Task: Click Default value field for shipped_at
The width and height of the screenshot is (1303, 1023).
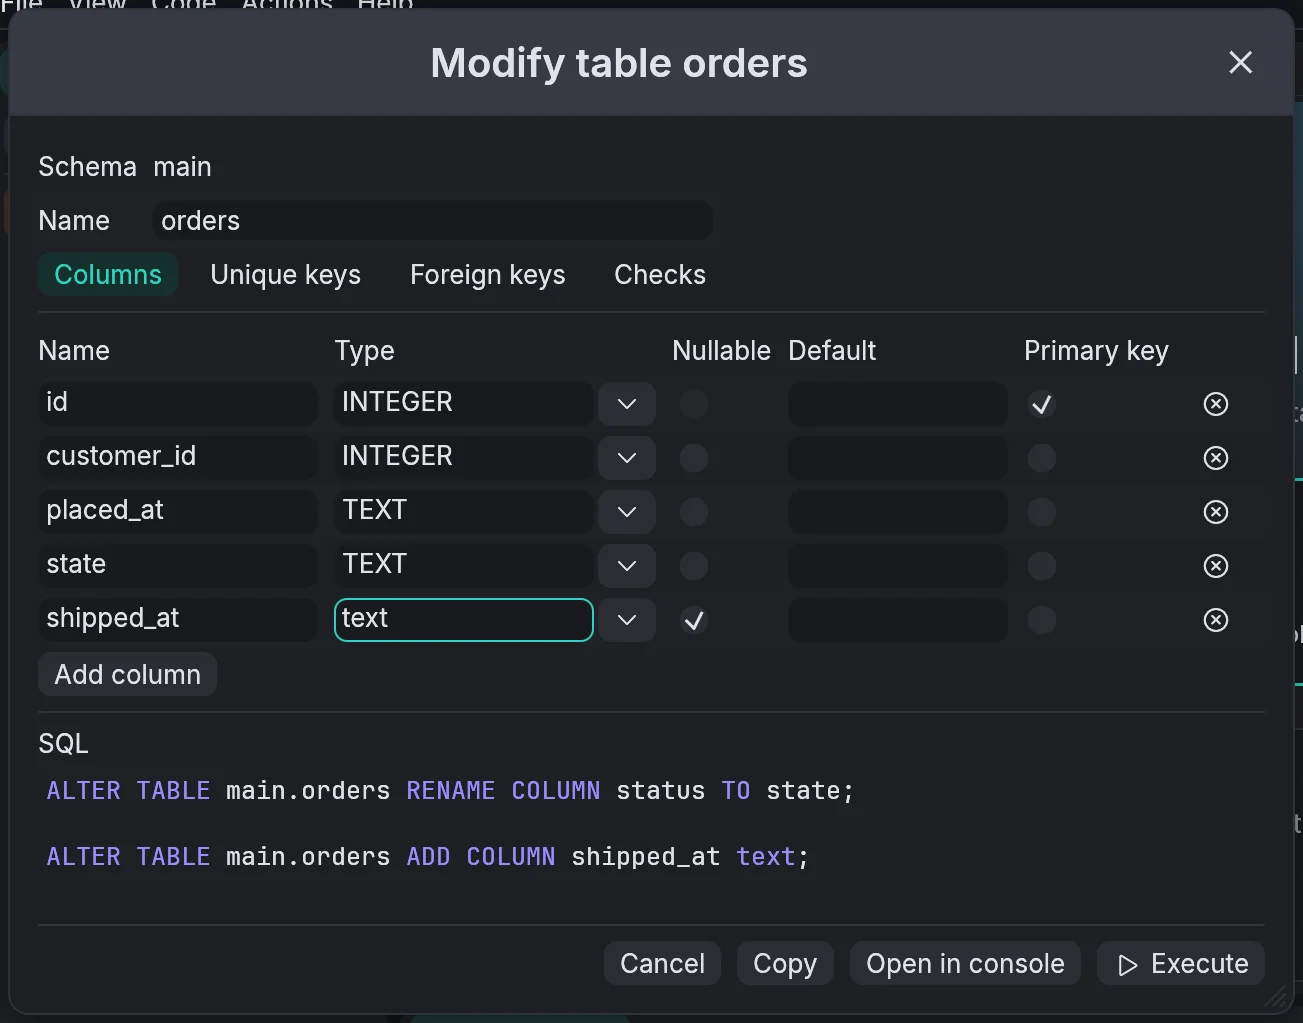Action: tap(898, 620)
